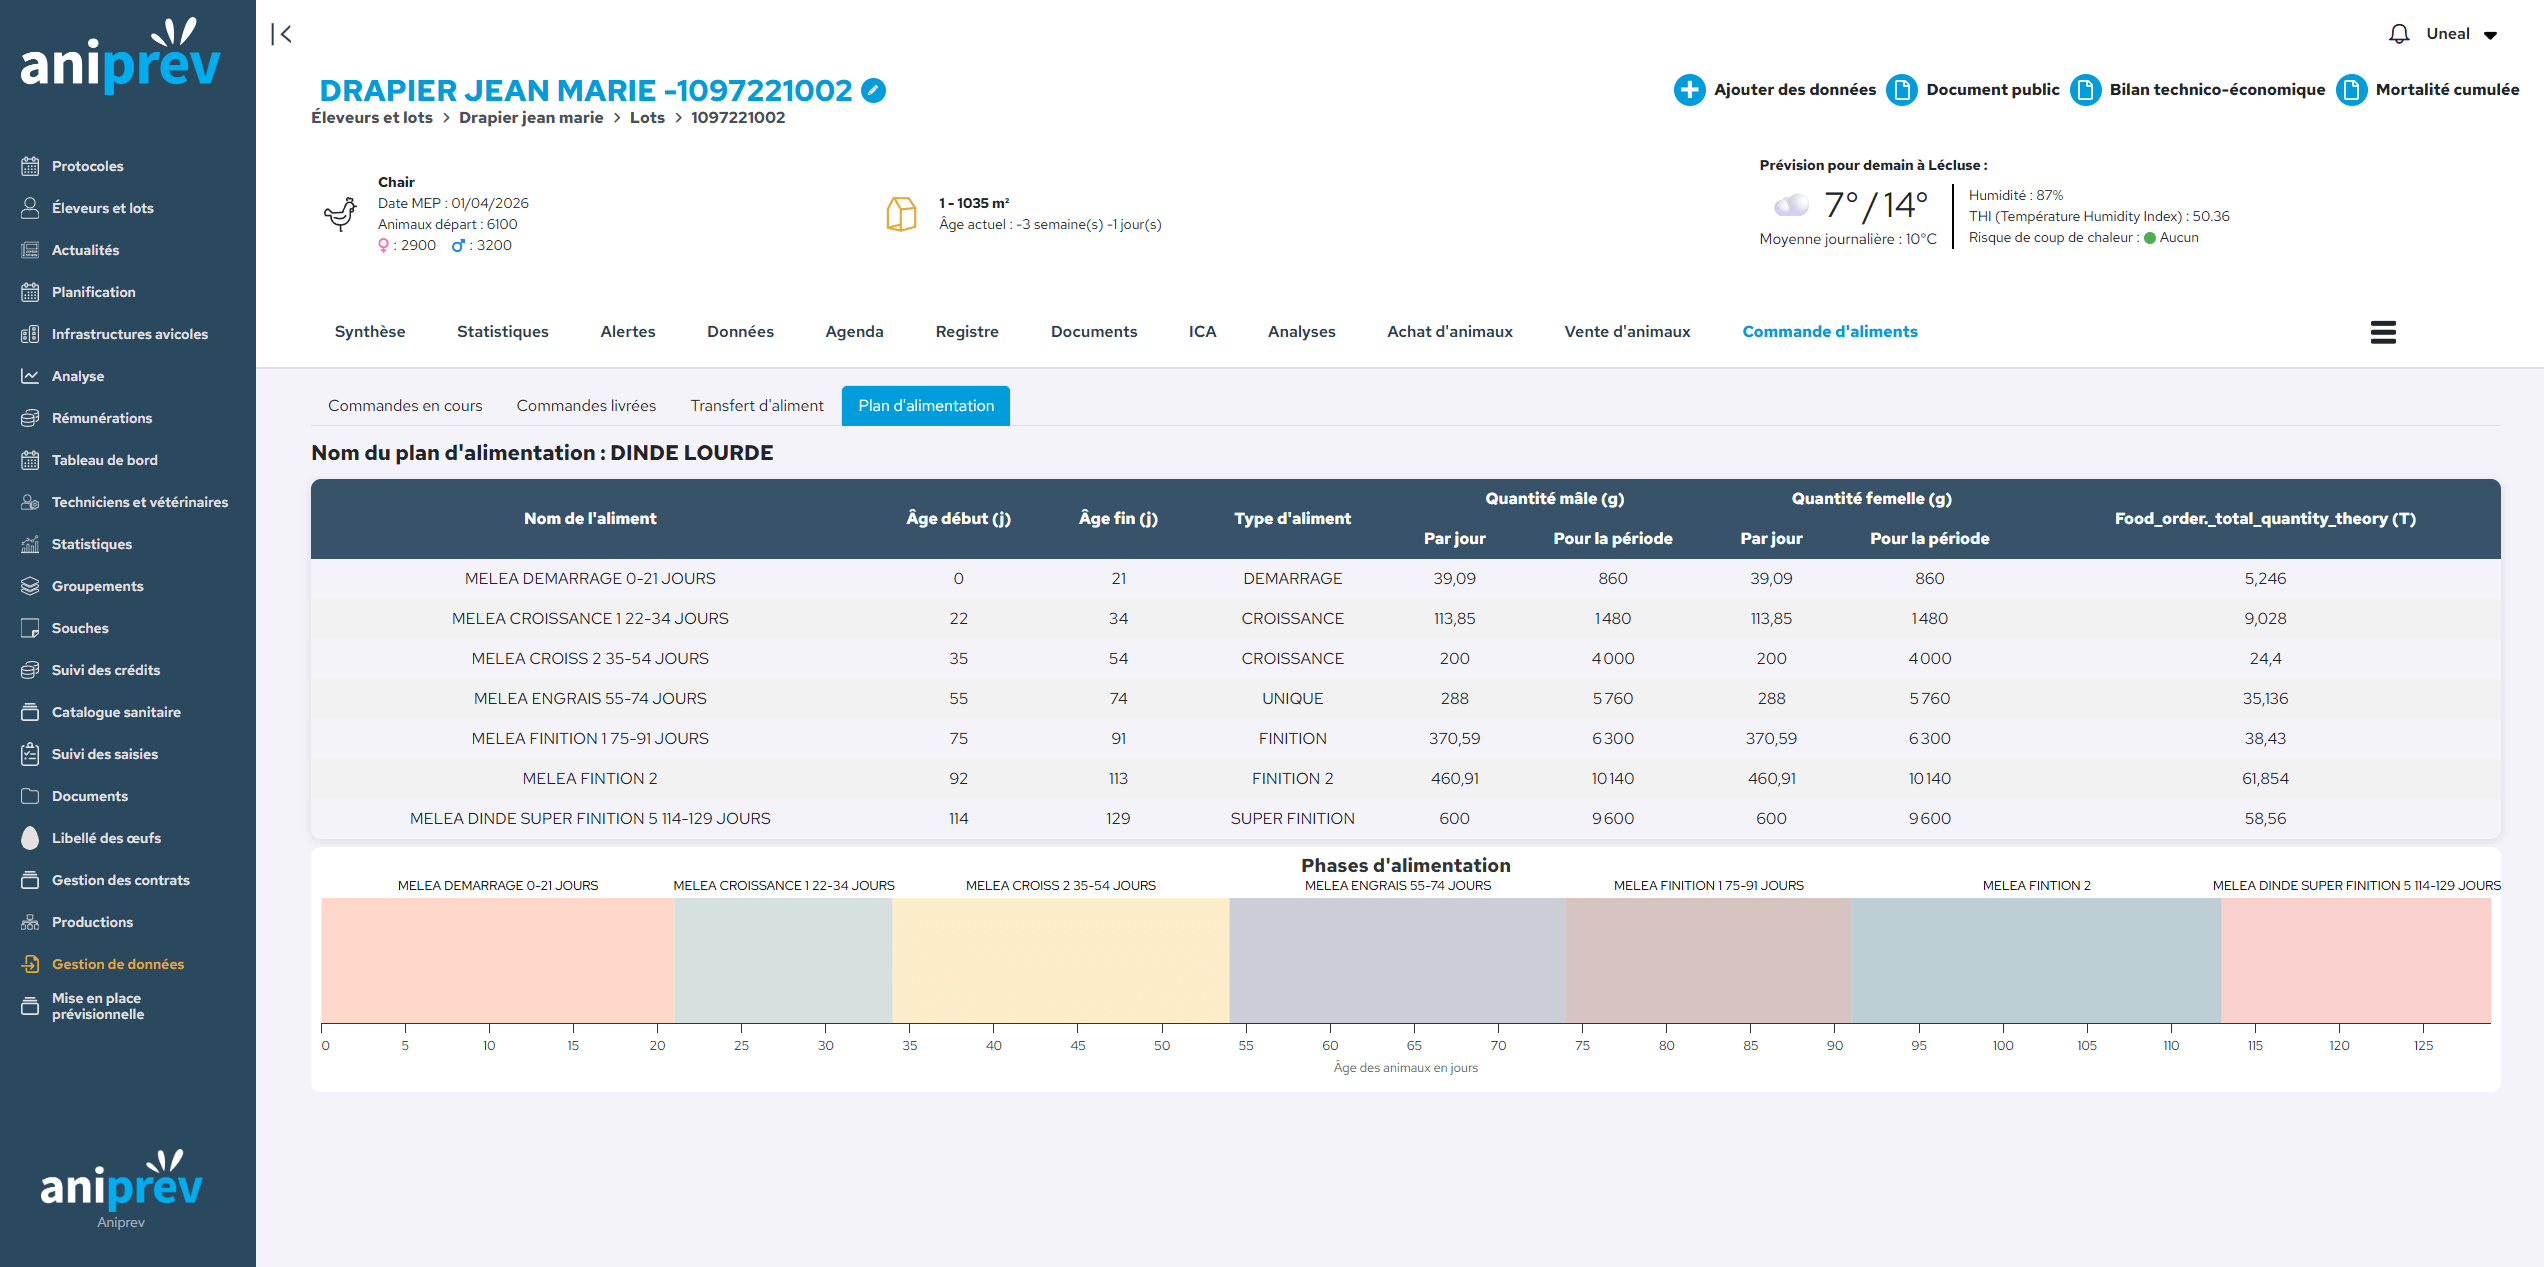
Task: Click the yellow MELEA CROISS 2 phase block
Action: 1060,960
